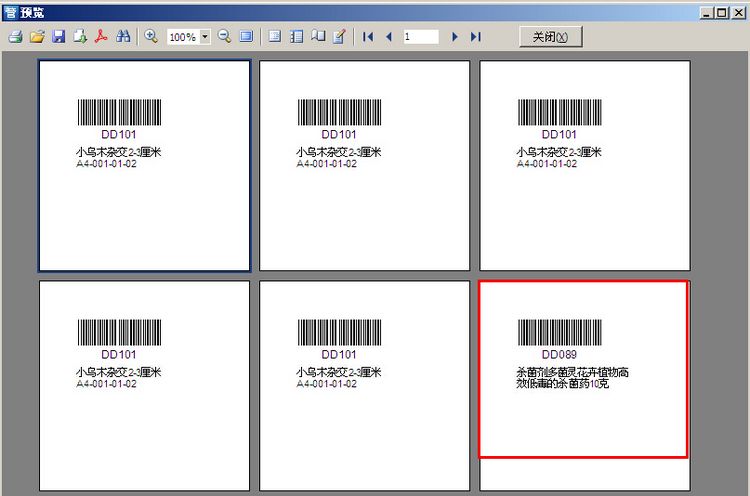Zoom in using magnifier plus icon
Screen dimensions: 750x496
[151, 37]
